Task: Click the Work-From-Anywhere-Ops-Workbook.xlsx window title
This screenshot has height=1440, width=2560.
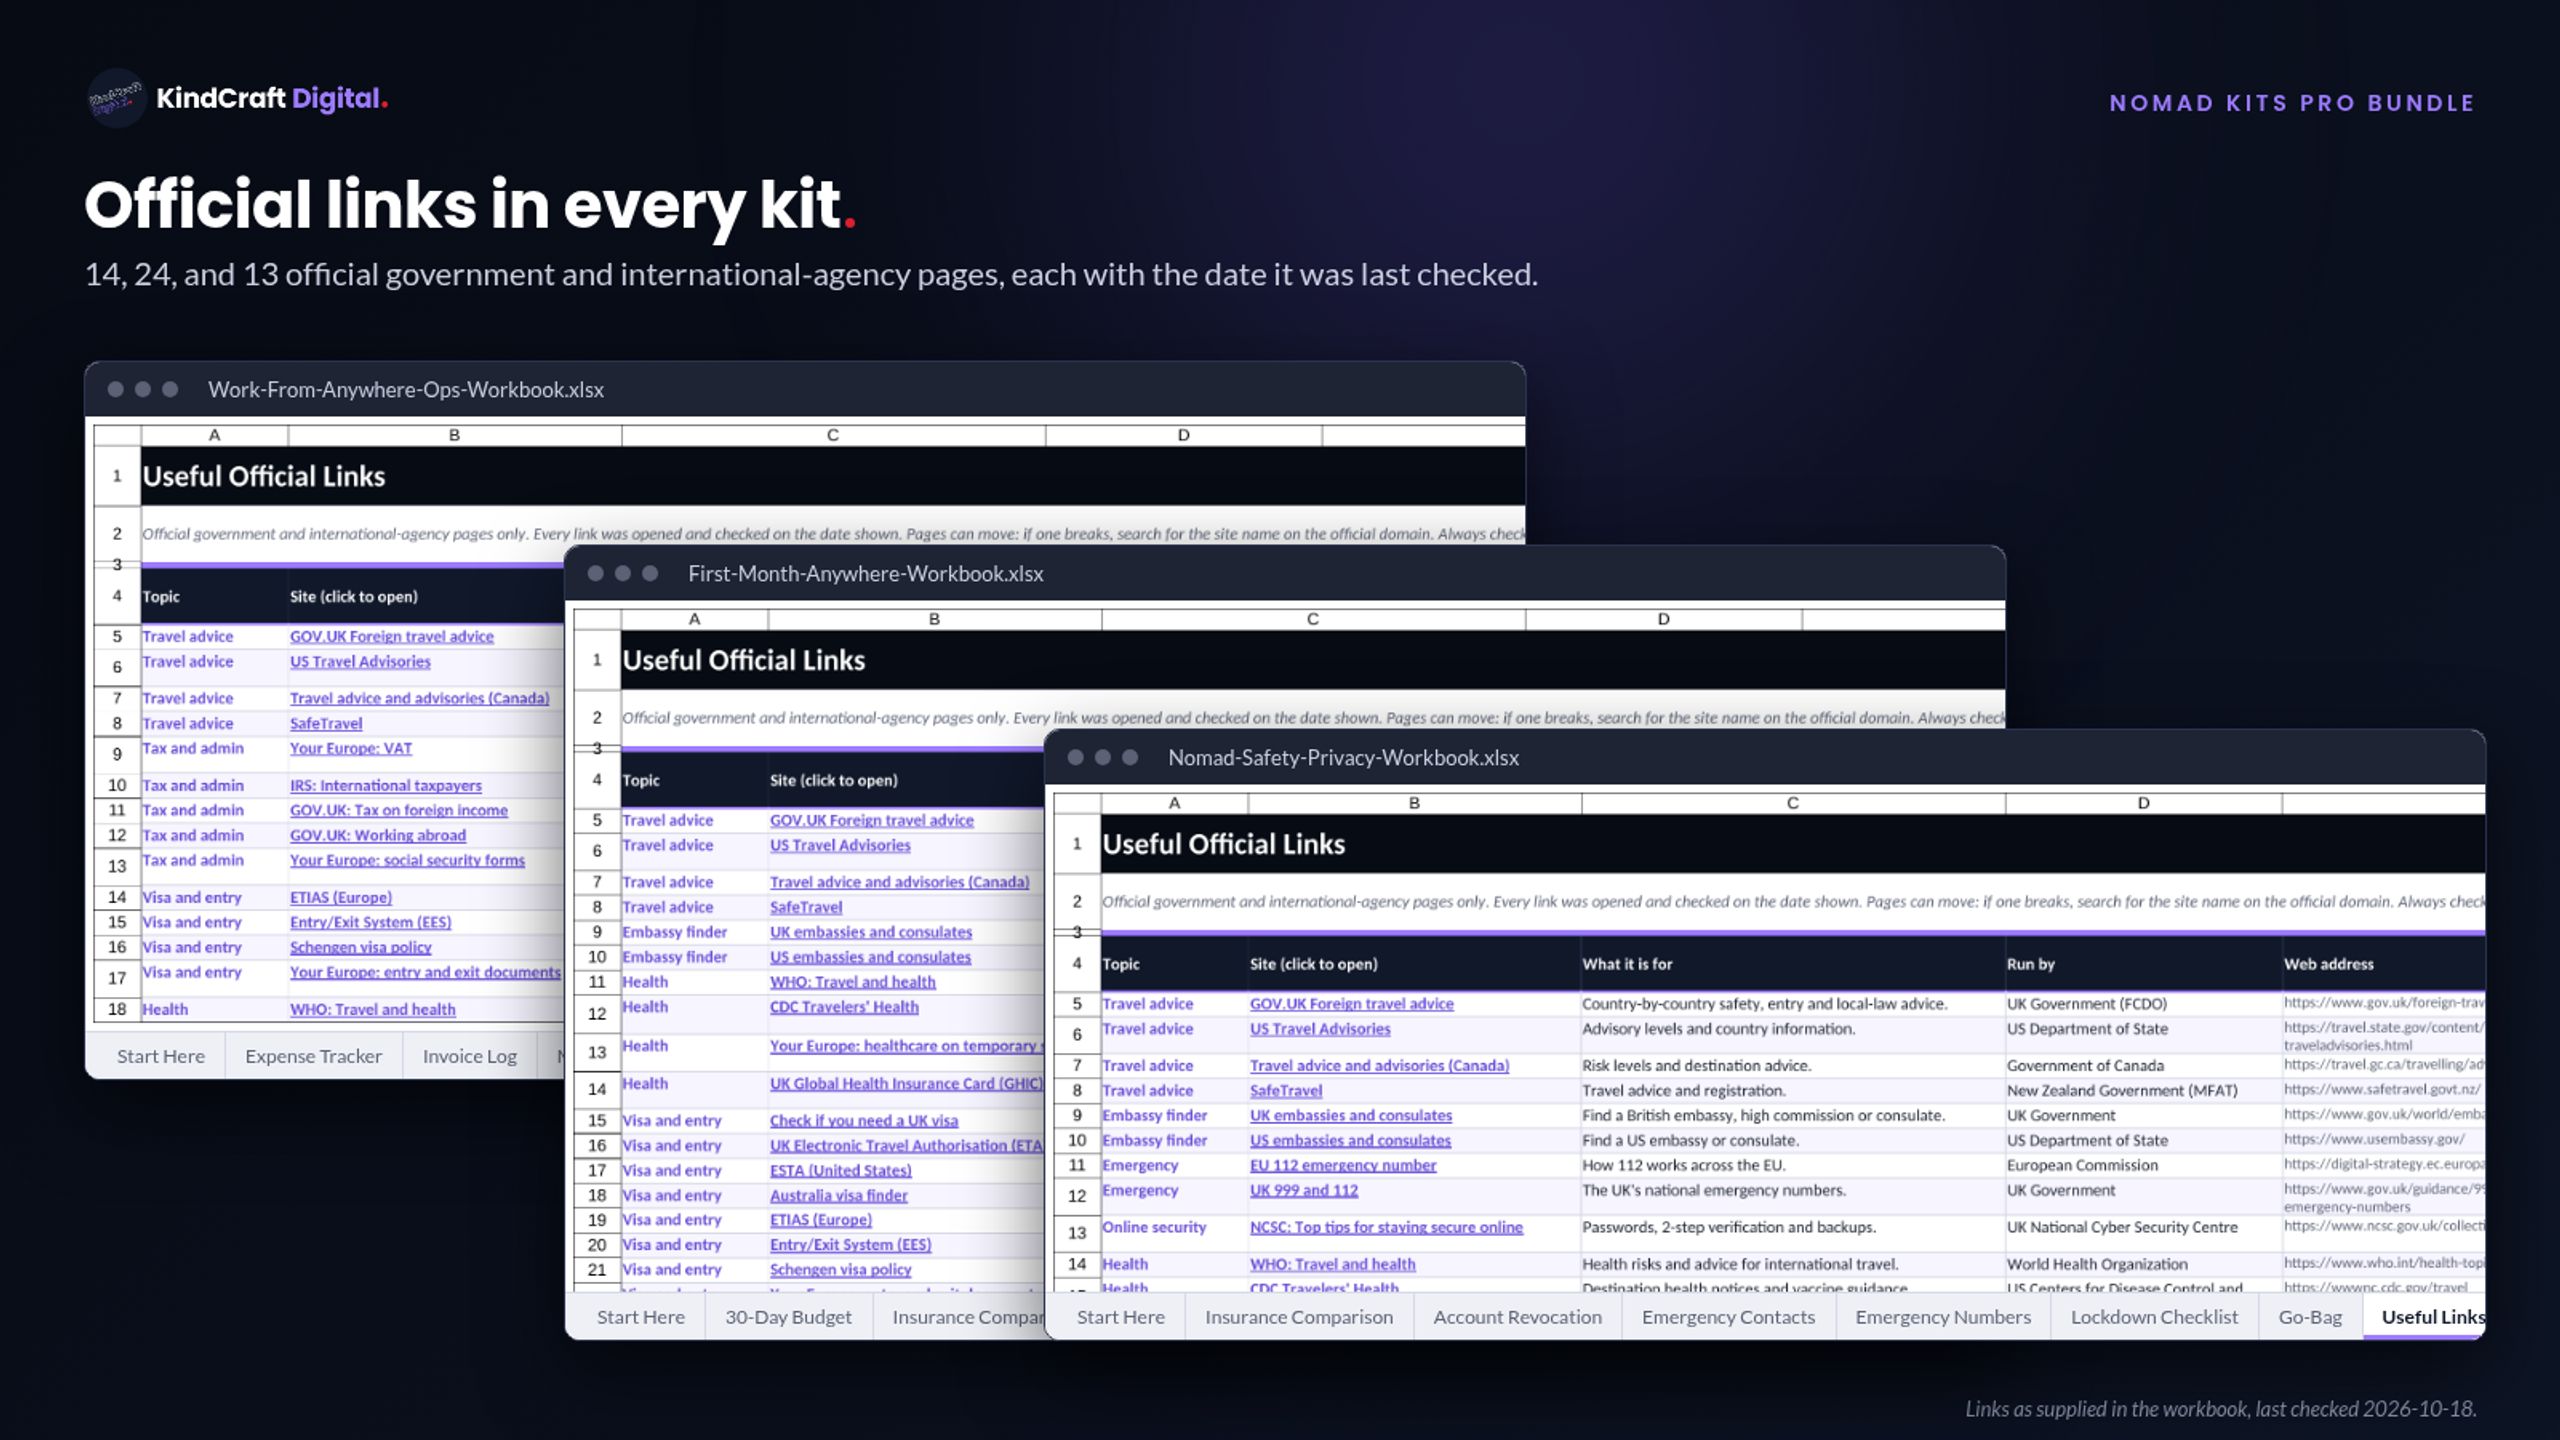Action: (x=405, y=389)
